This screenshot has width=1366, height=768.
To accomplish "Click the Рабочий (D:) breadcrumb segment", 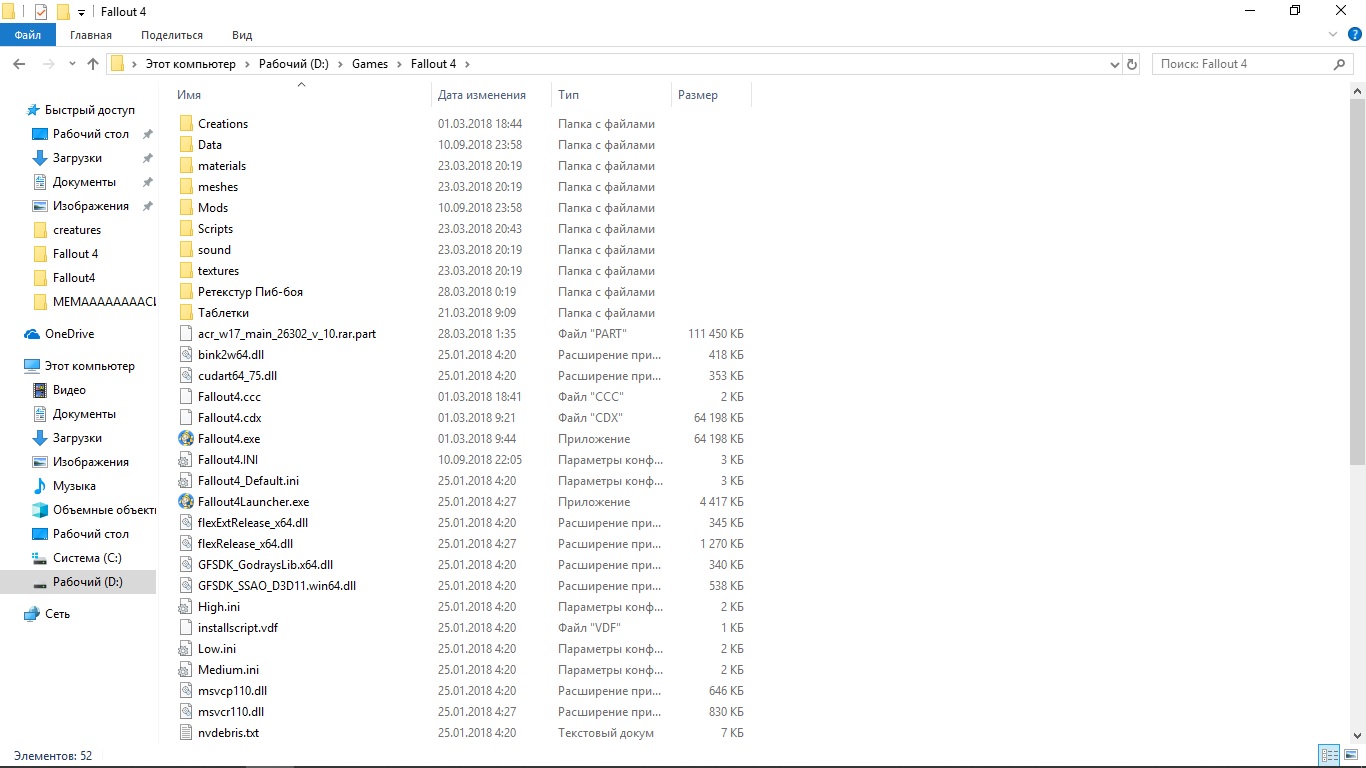I will [294, 64].
